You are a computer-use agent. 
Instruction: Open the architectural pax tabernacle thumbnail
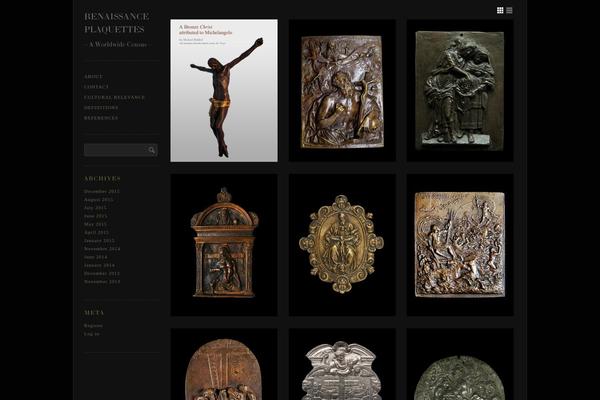click(x=224, y=245)
